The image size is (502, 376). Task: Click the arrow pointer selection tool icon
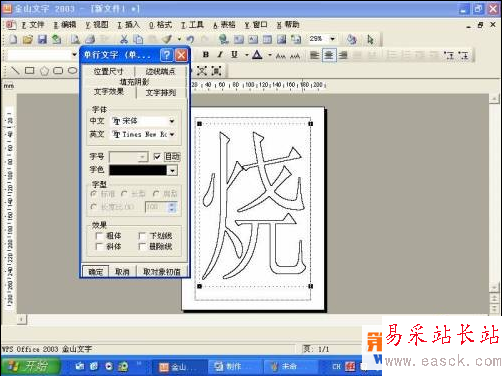(370, 39)
